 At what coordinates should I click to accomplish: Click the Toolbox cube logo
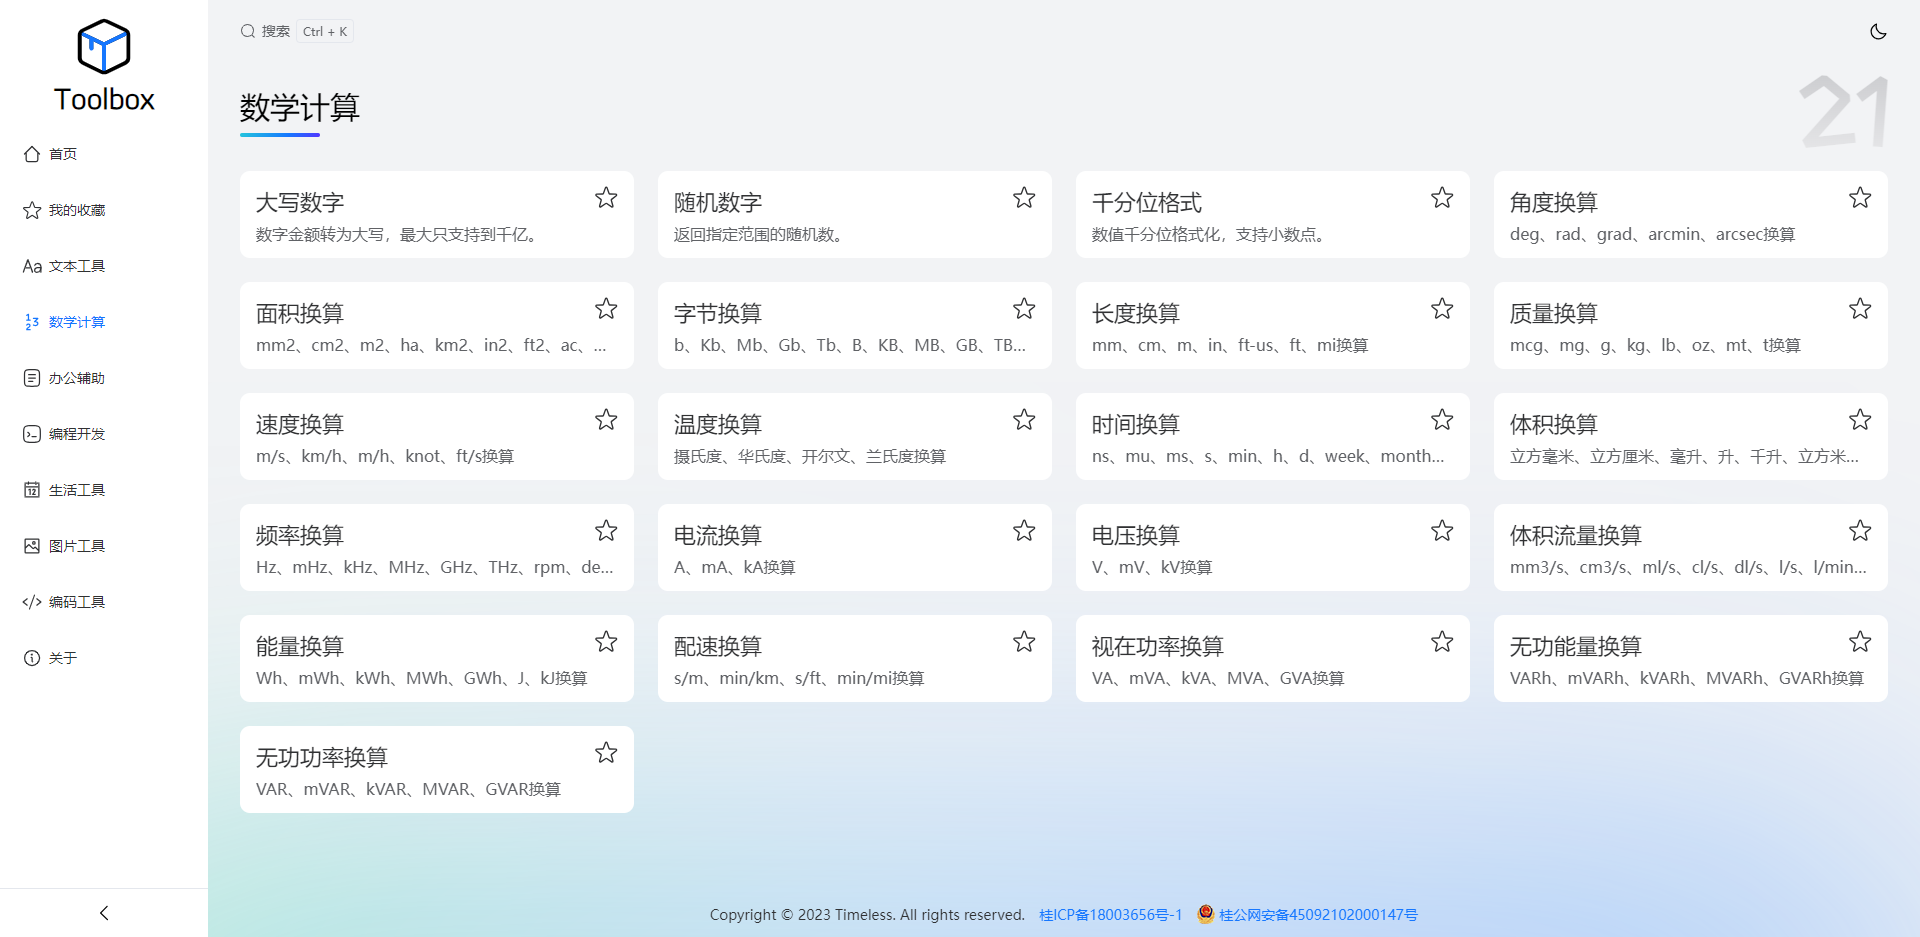pyautogui.click(x=104, y=46)
